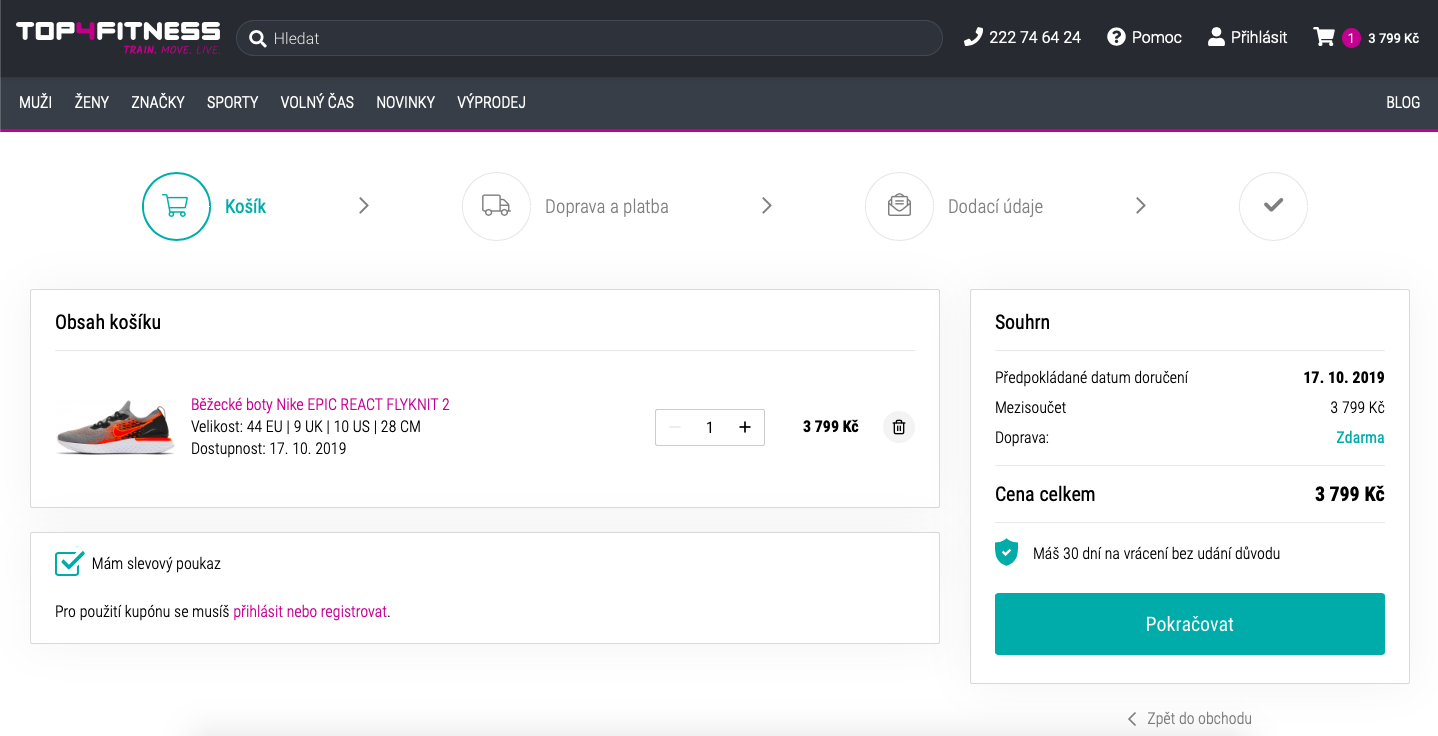
Task: Open the SPORTY menu
Action: tap(233, 102)
